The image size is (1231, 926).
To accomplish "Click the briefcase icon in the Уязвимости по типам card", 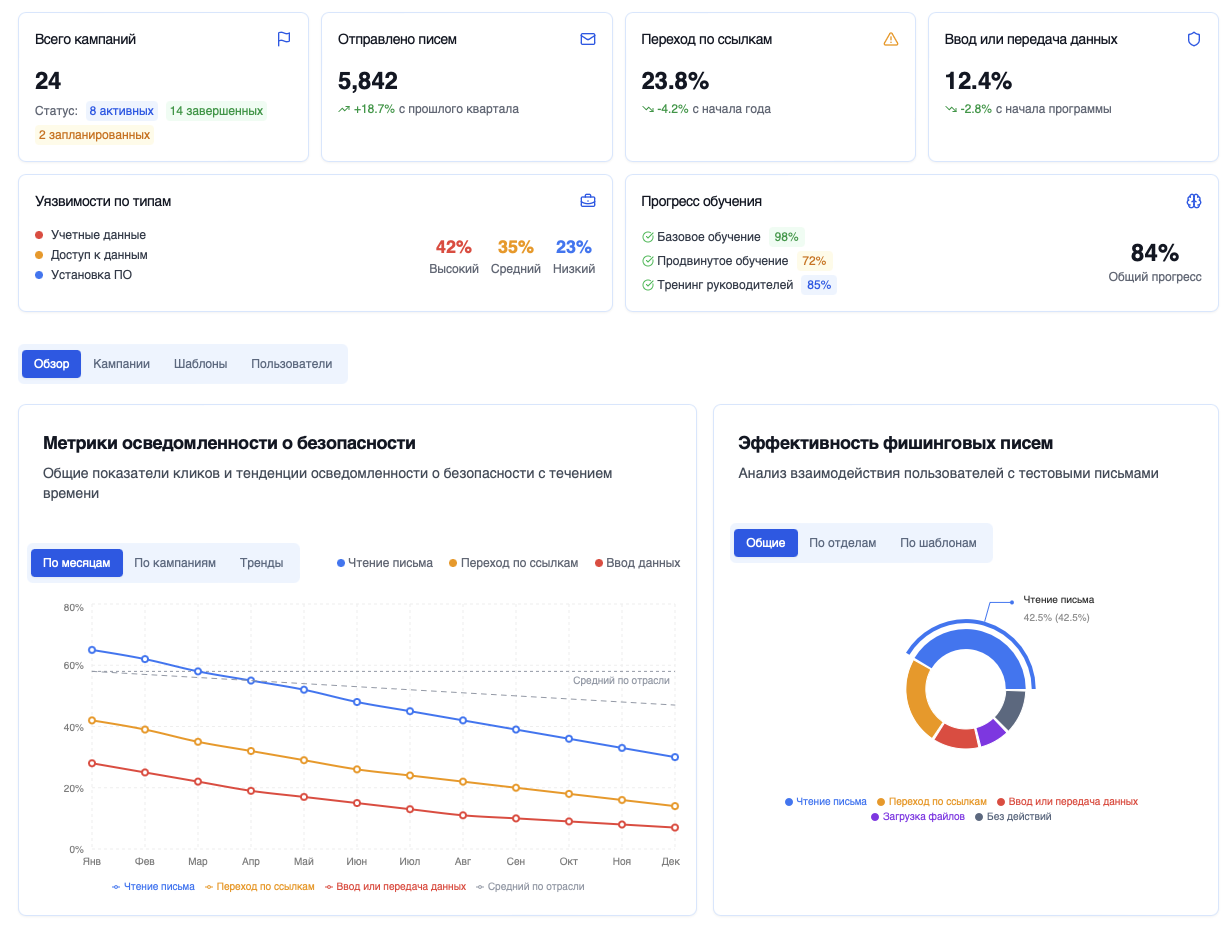I will click(588, 201).
